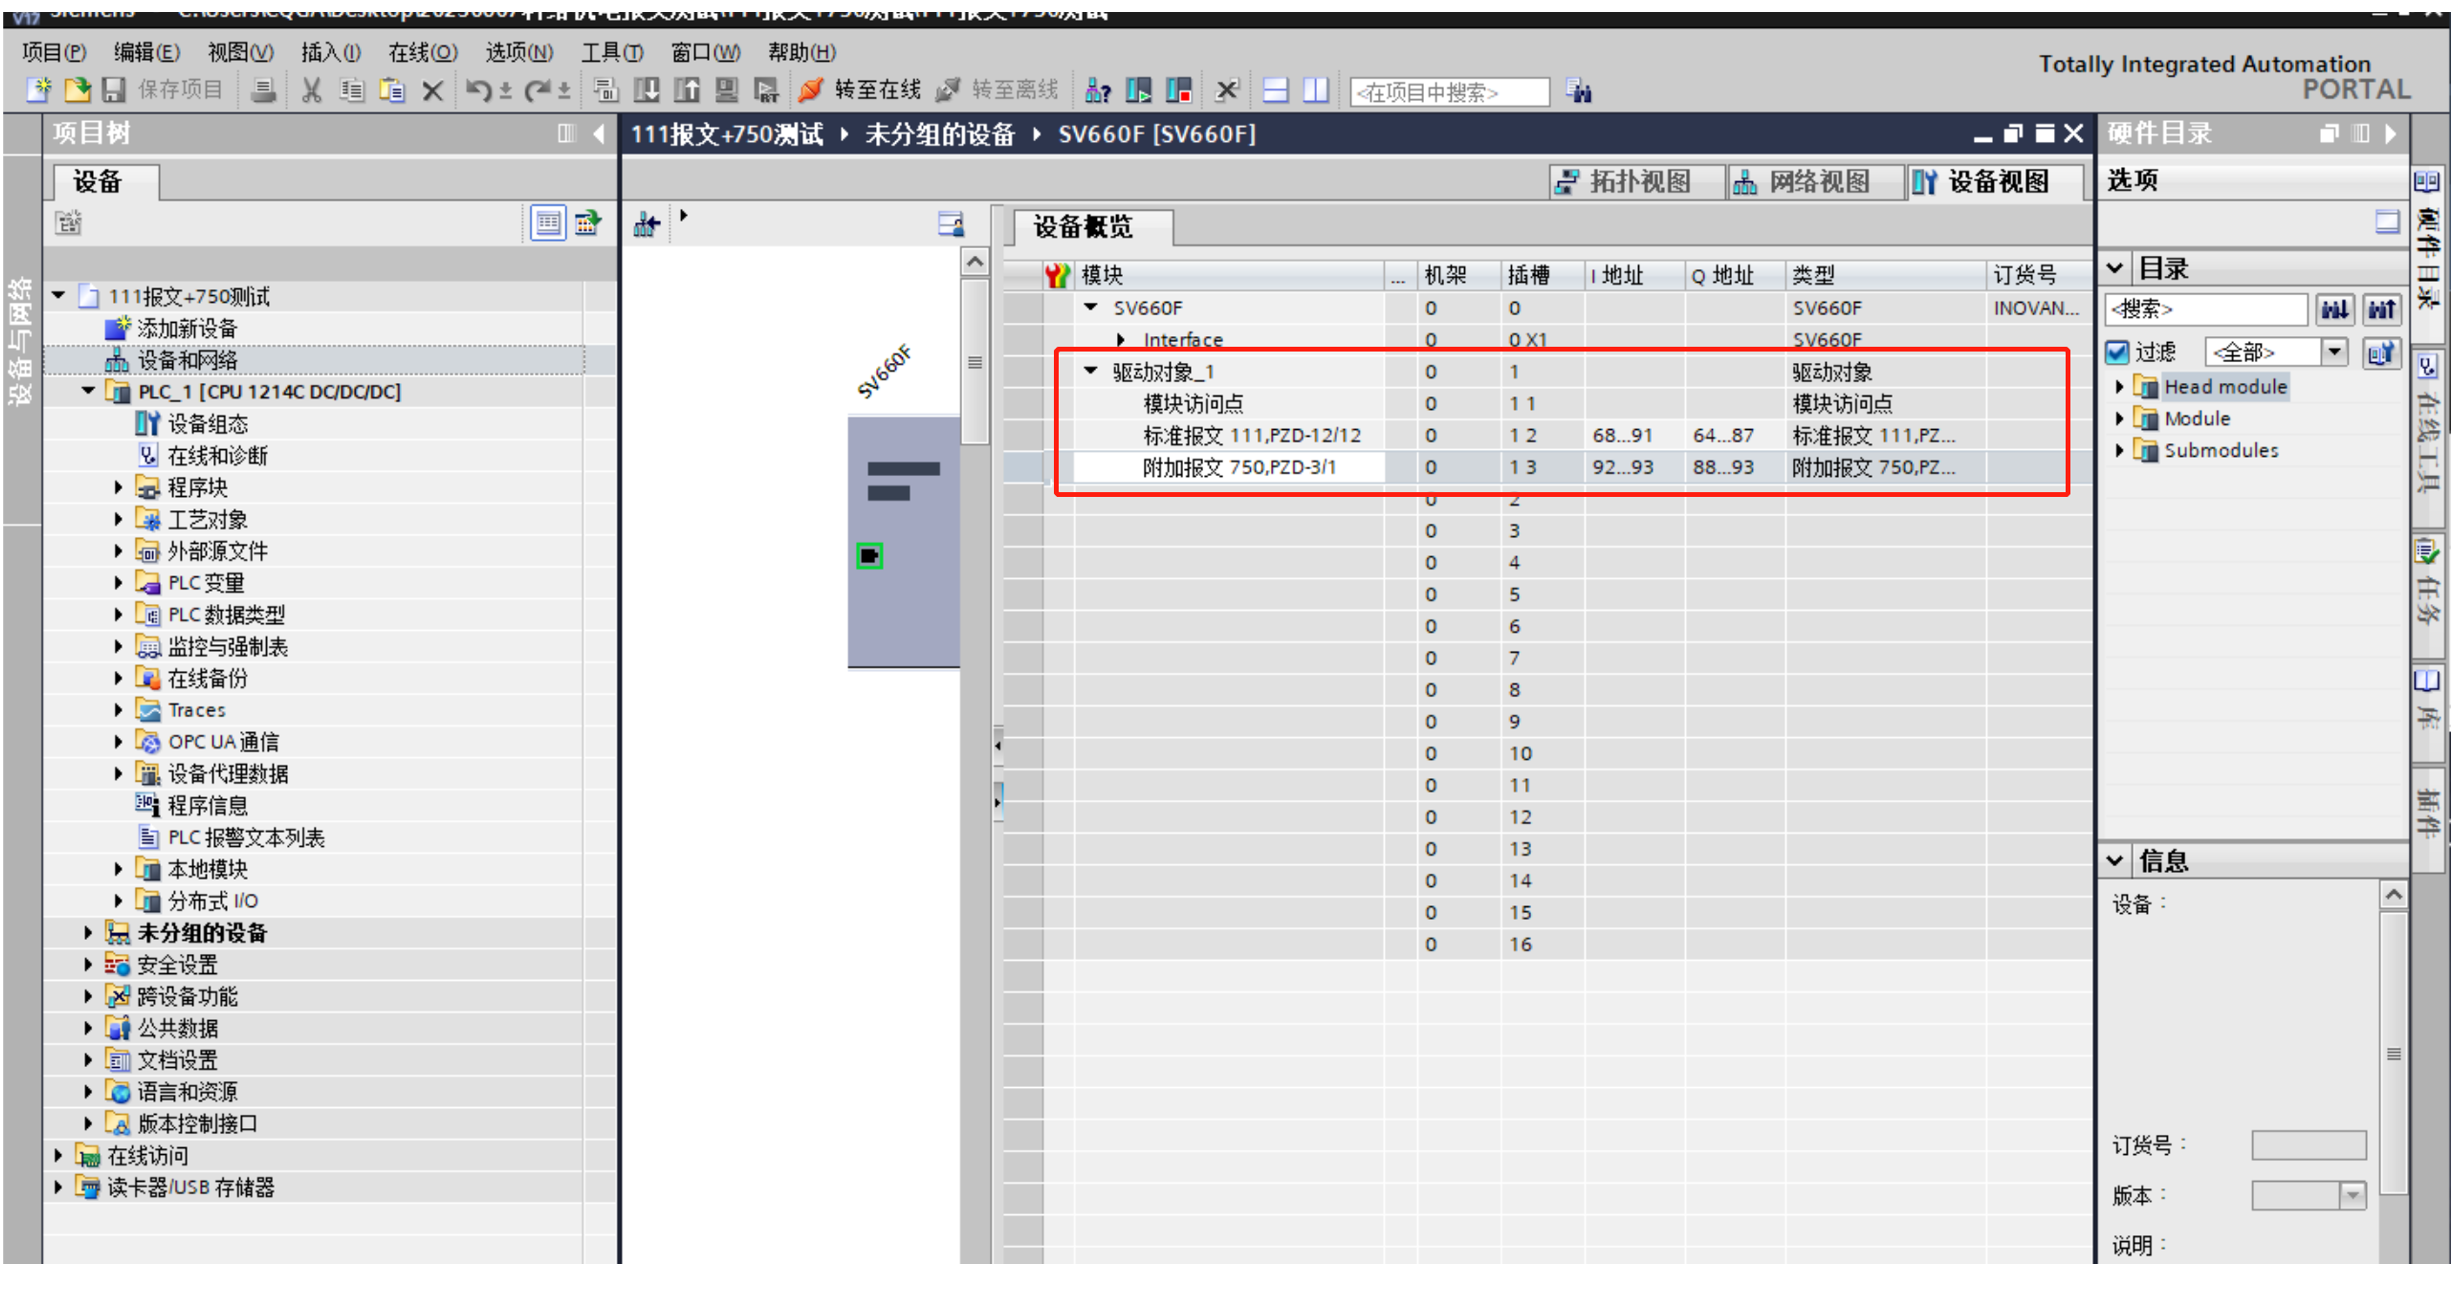Delete selection with the X toolbar icon
This screenshot has height=1312, width=2457.
click(432, 91)
